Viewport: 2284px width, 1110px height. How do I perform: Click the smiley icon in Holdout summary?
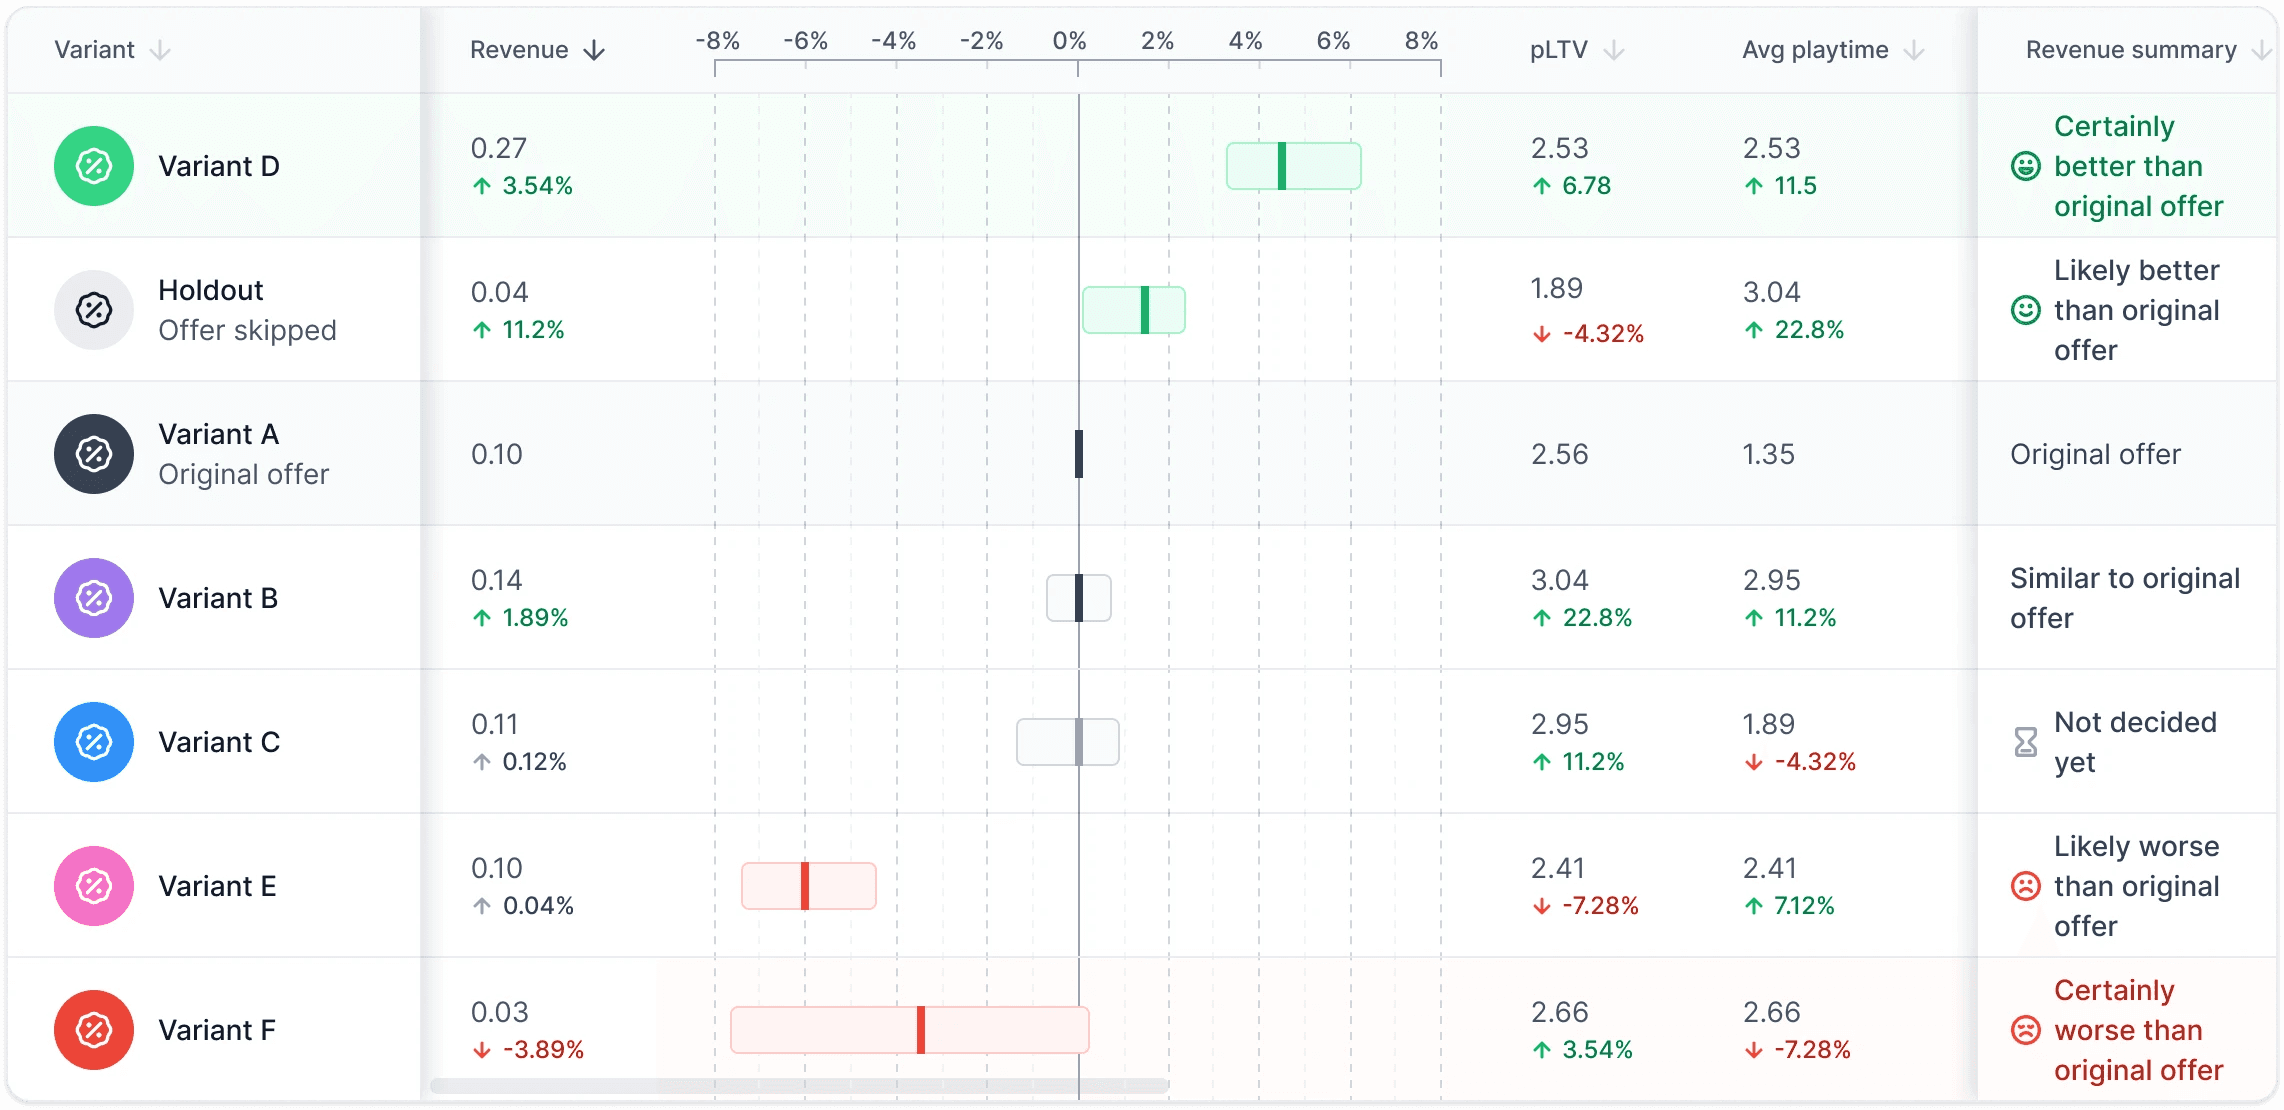[x=2026, y=310]
